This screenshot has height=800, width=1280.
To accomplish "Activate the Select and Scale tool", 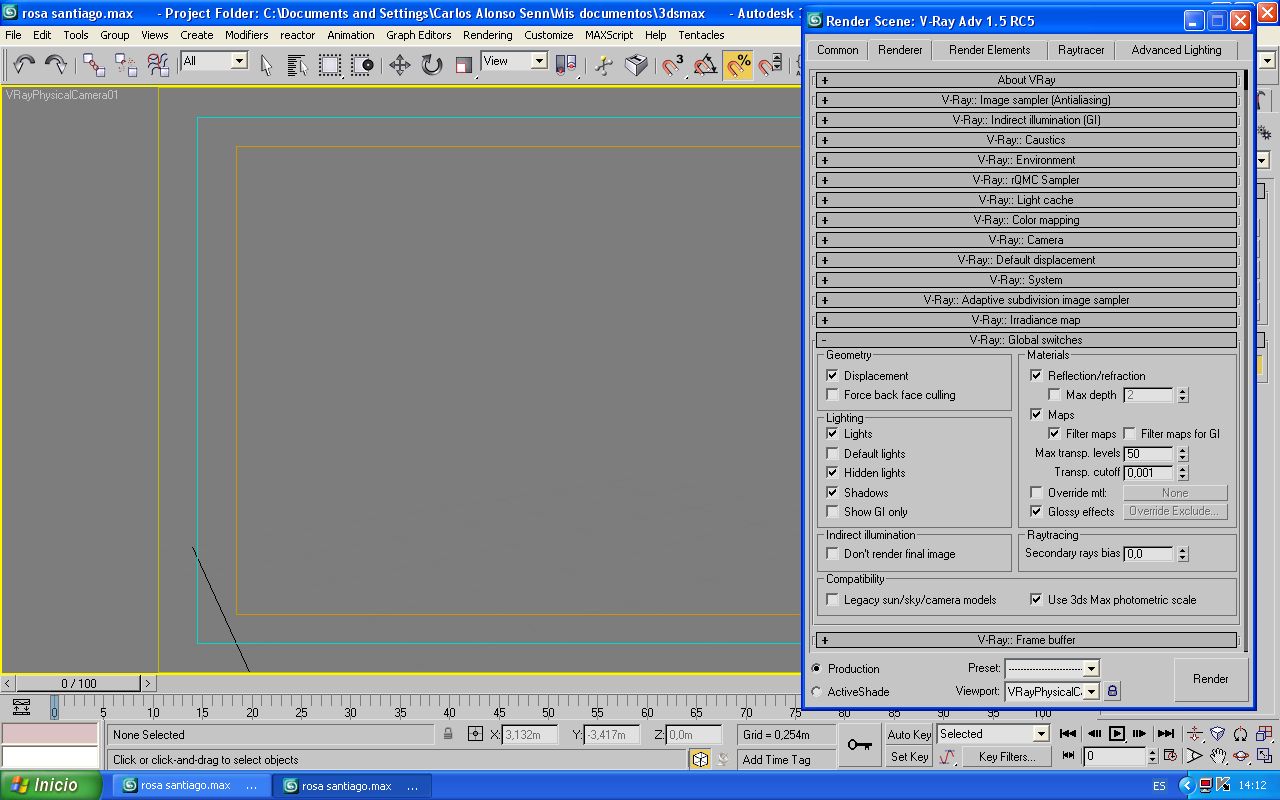I will pyautogui.click(x=464, y=65).
